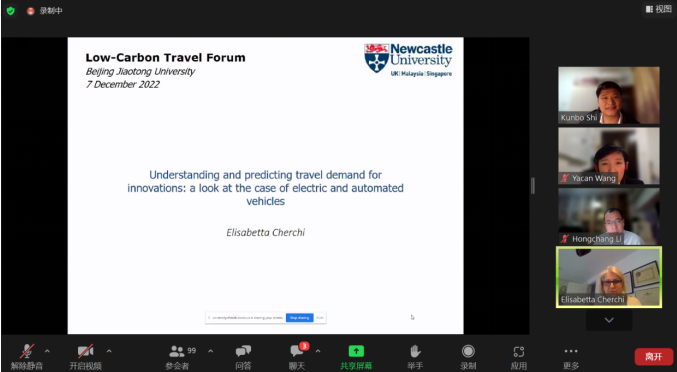Image resolution: width=677 pixels, height=372 pixels.
Task: Expand audio options arrow beside 解除静音
Action: coord(47,351)
